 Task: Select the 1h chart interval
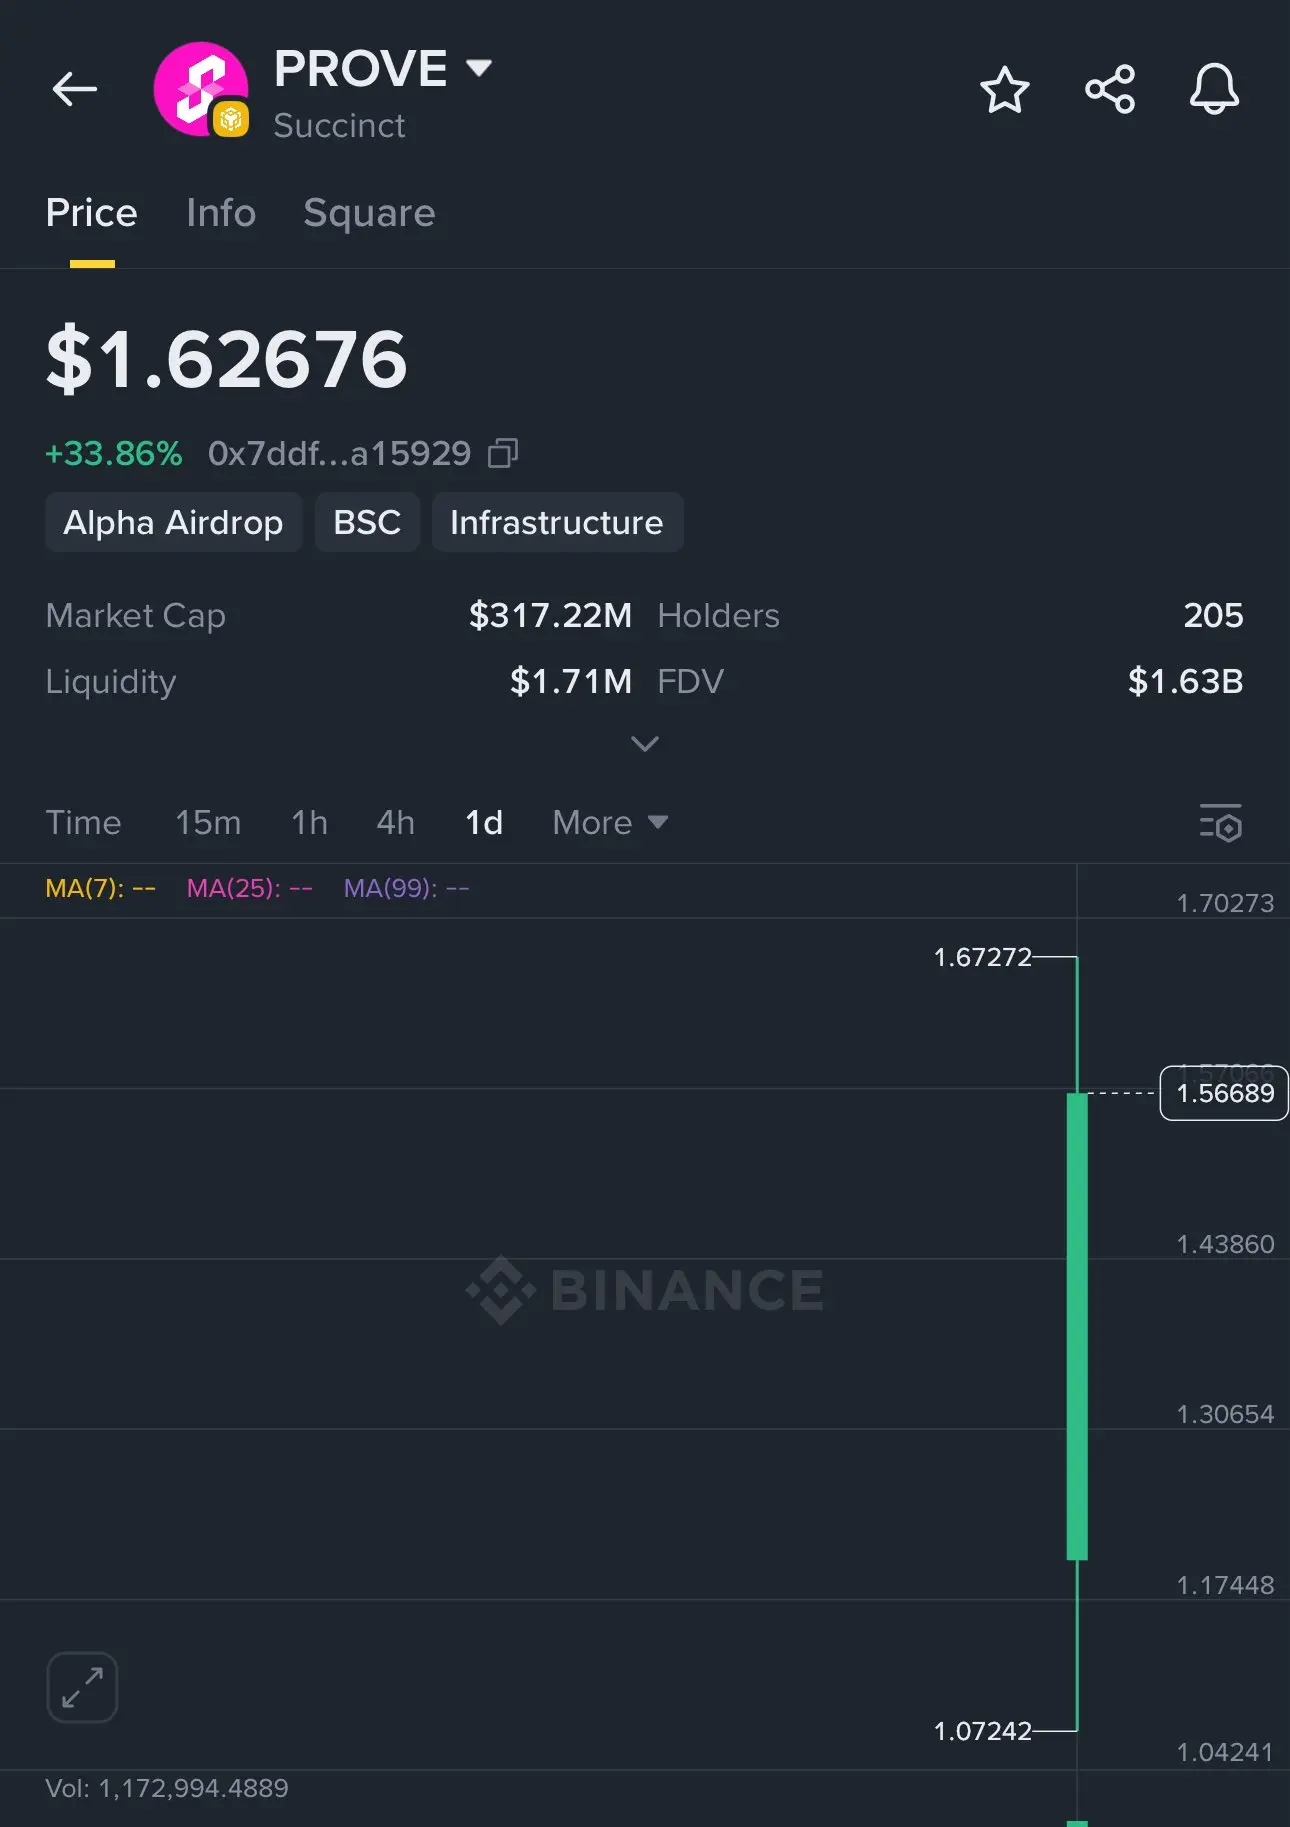coord(309,823)
